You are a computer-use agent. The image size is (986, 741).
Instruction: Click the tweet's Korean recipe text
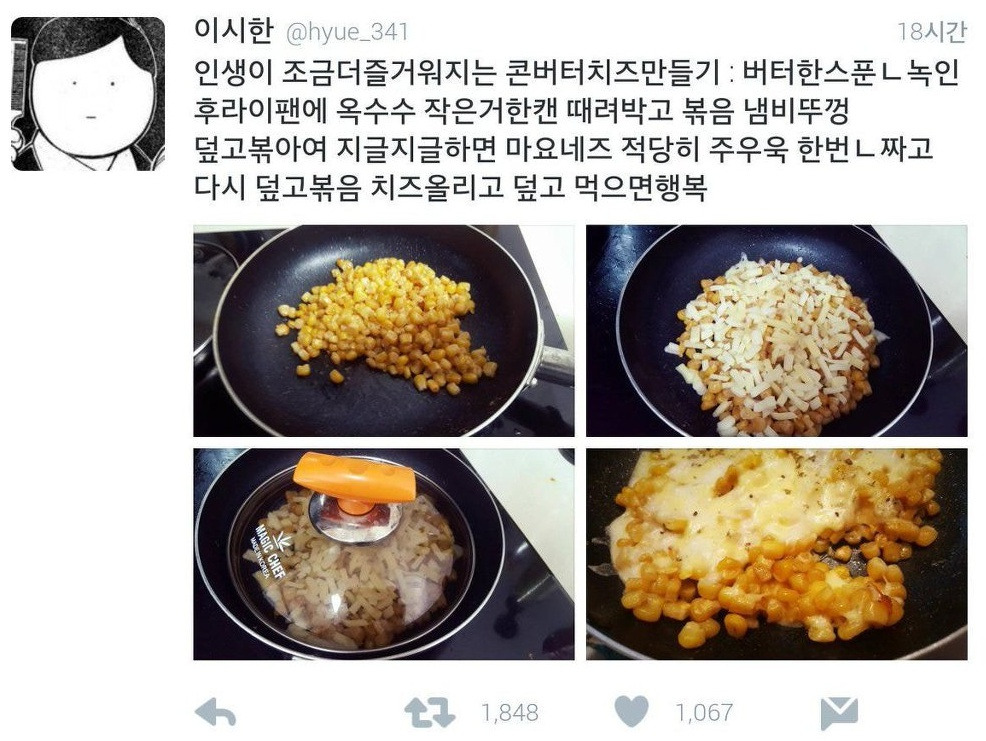[577, 130]
